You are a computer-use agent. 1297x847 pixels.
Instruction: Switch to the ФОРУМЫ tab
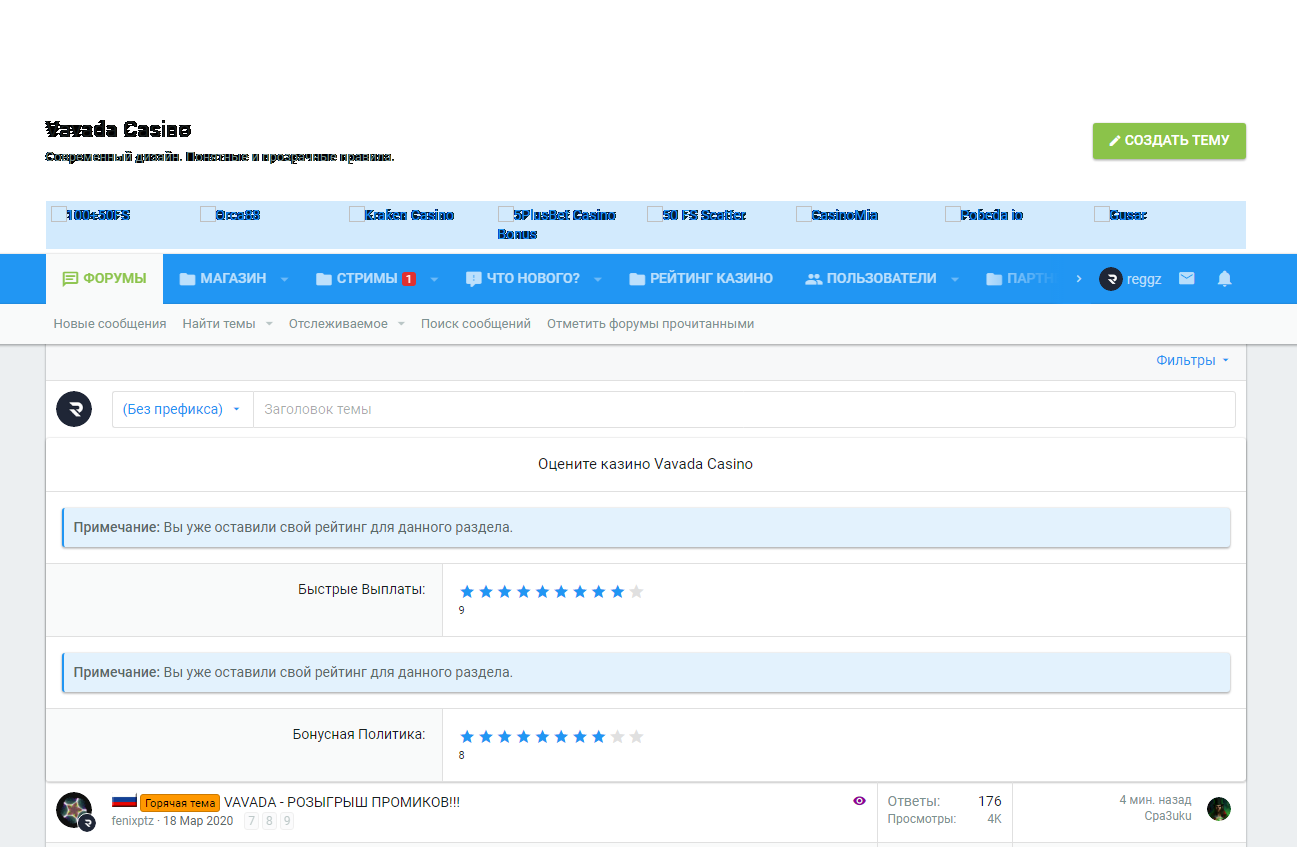pos(104,279)
